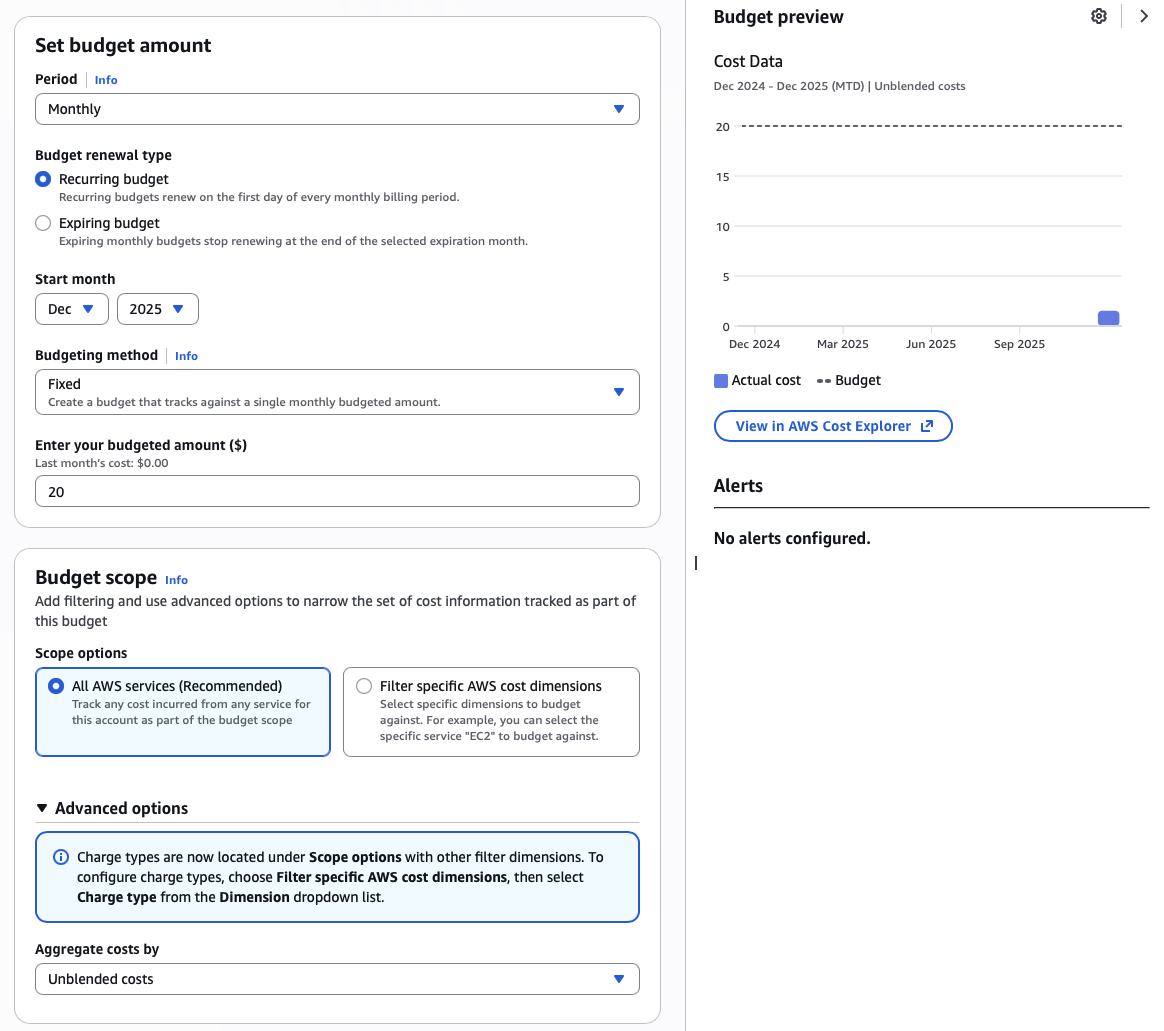This screenshot has width=1164, height=1031.
Task: Collapse the Budget preview panel chevron
Action: (x=1144, y=16)
